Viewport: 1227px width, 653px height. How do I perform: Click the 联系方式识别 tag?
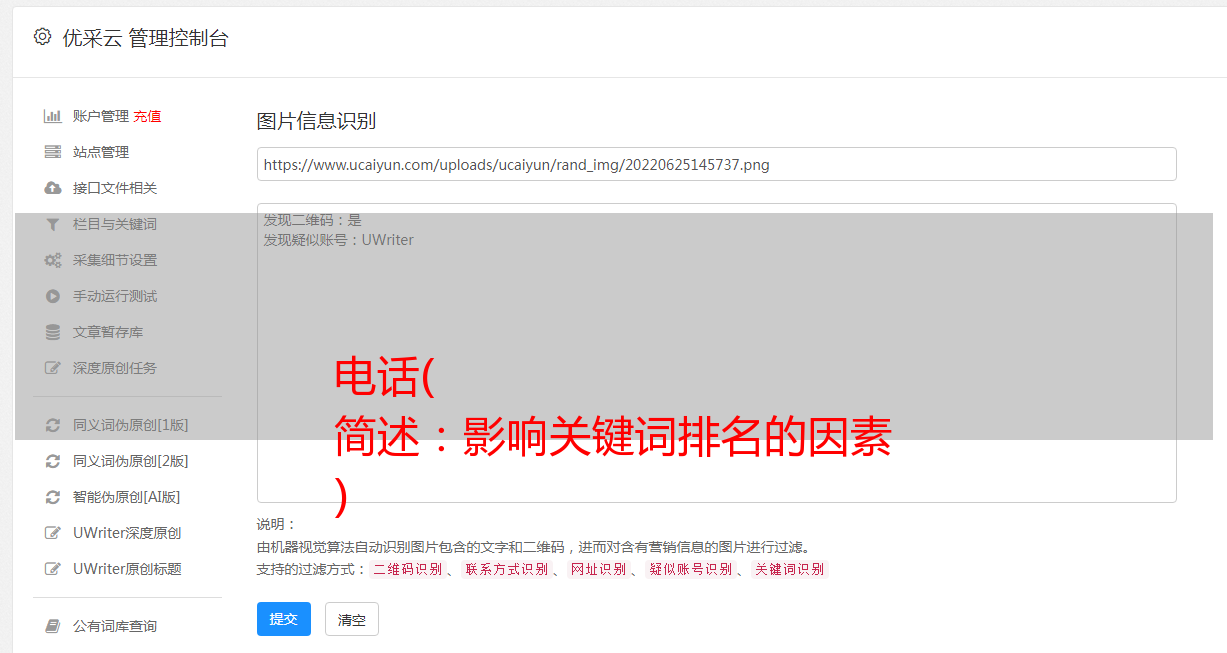(506, 569)
